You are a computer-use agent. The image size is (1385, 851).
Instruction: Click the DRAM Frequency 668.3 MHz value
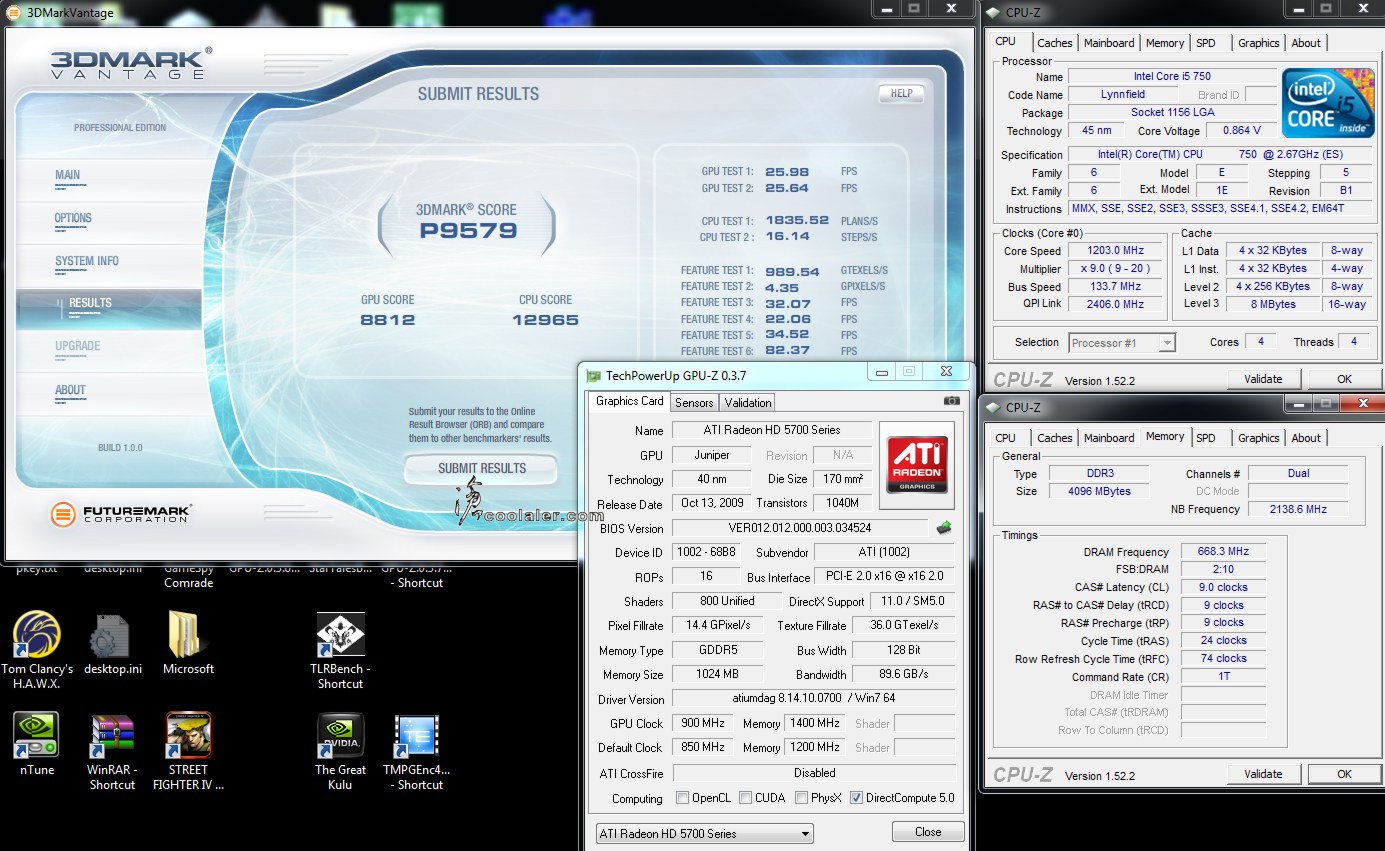(1223, 552)
